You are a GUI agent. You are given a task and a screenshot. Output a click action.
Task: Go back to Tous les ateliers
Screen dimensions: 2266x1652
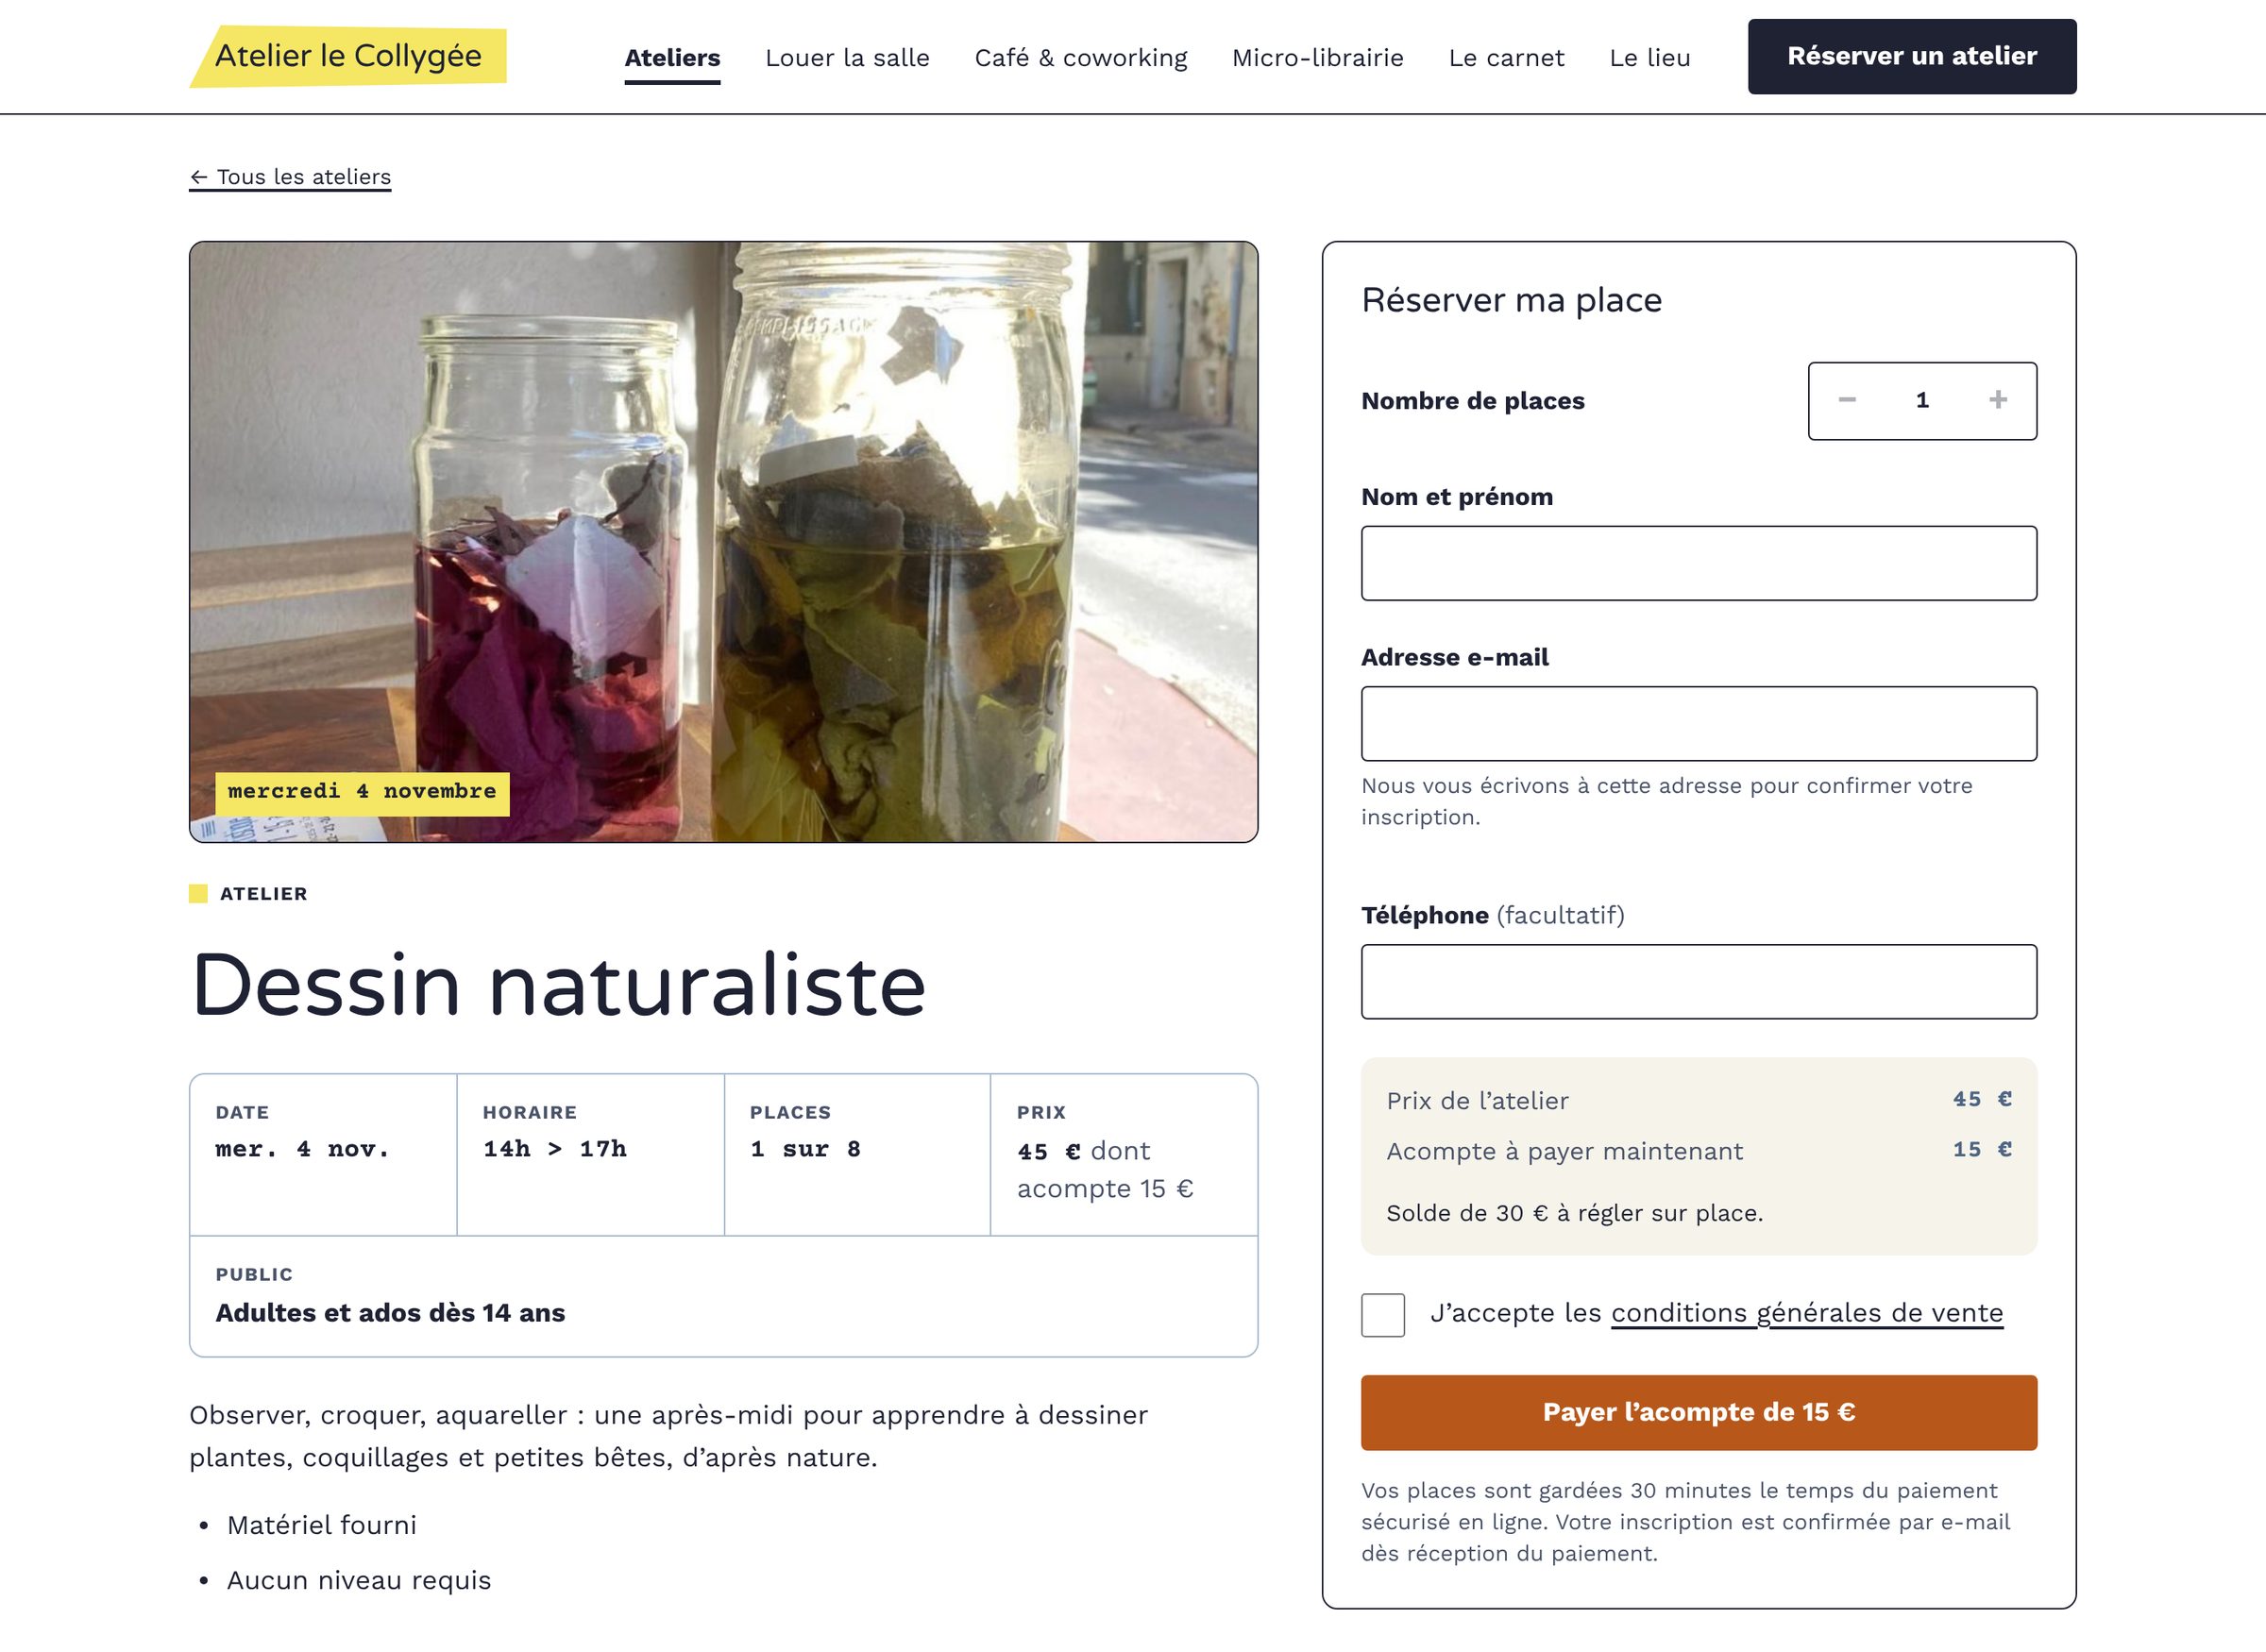[290, 177]
